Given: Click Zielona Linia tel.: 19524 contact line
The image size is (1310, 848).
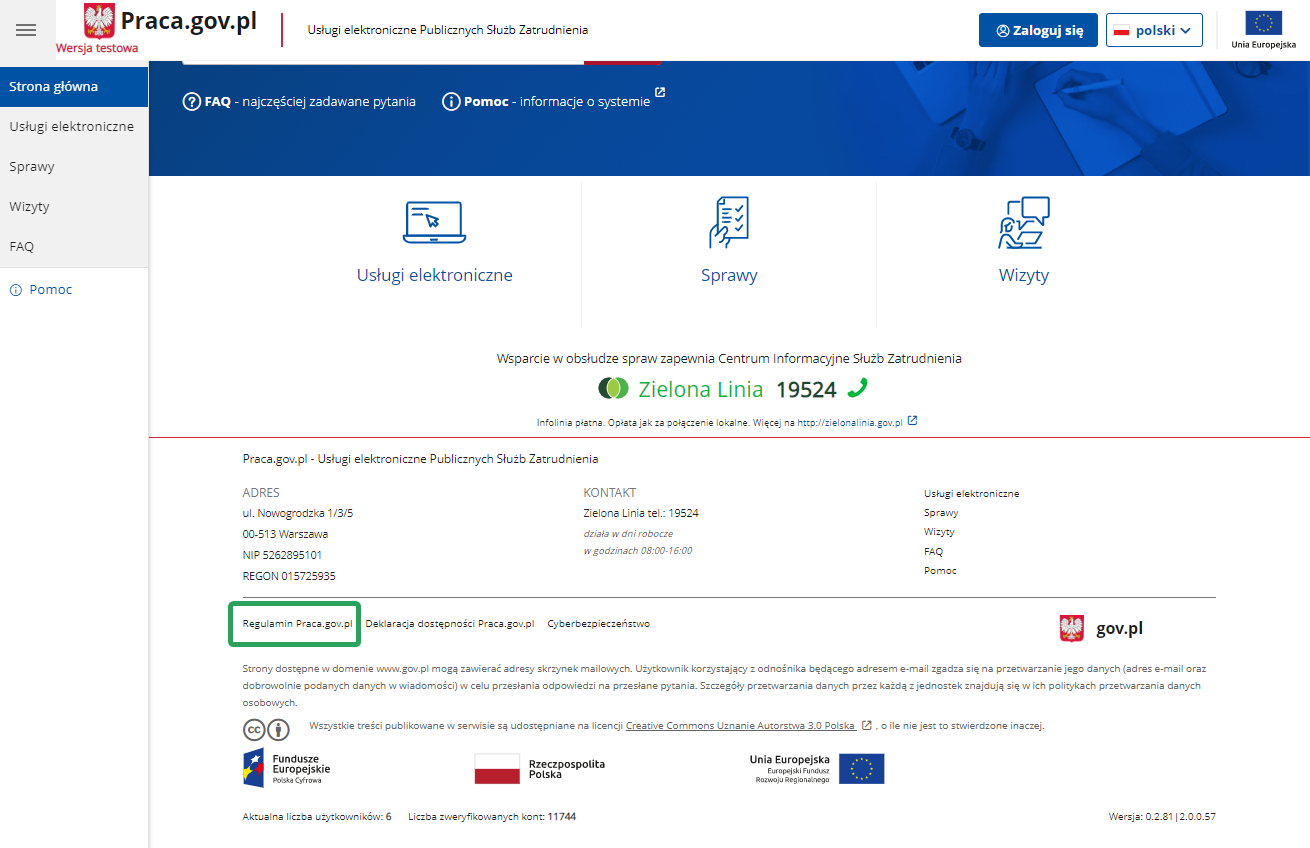Looking at the screenshot, I should pos(641,513).
